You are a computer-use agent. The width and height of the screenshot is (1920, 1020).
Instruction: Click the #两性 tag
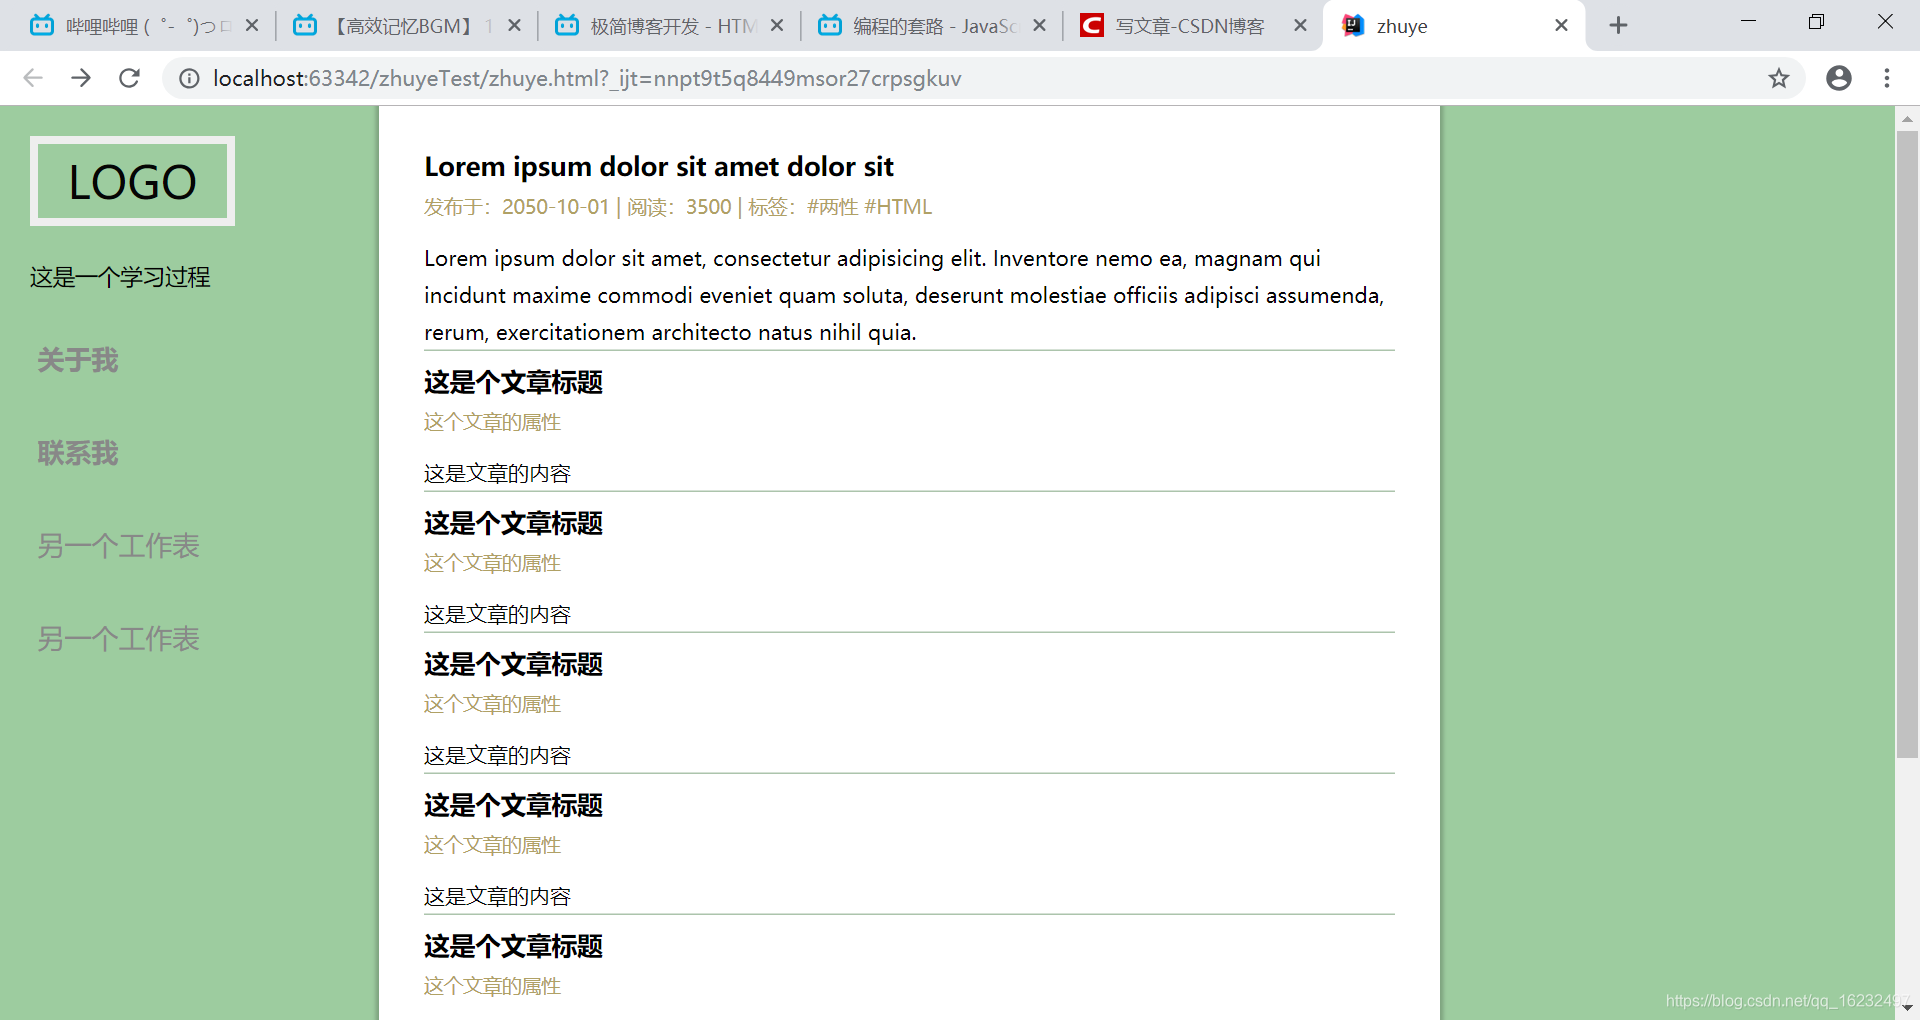[x=833, y=207]
